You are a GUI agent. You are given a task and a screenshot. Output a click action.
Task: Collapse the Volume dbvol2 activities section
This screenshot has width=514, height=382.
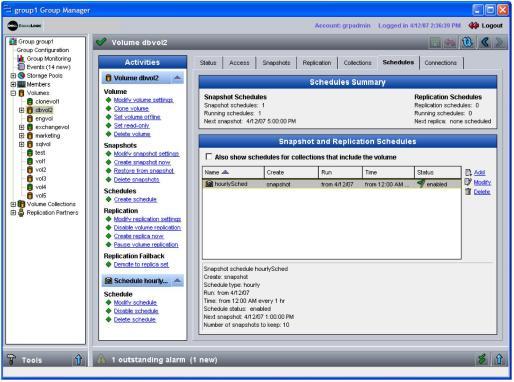[177, 78]
